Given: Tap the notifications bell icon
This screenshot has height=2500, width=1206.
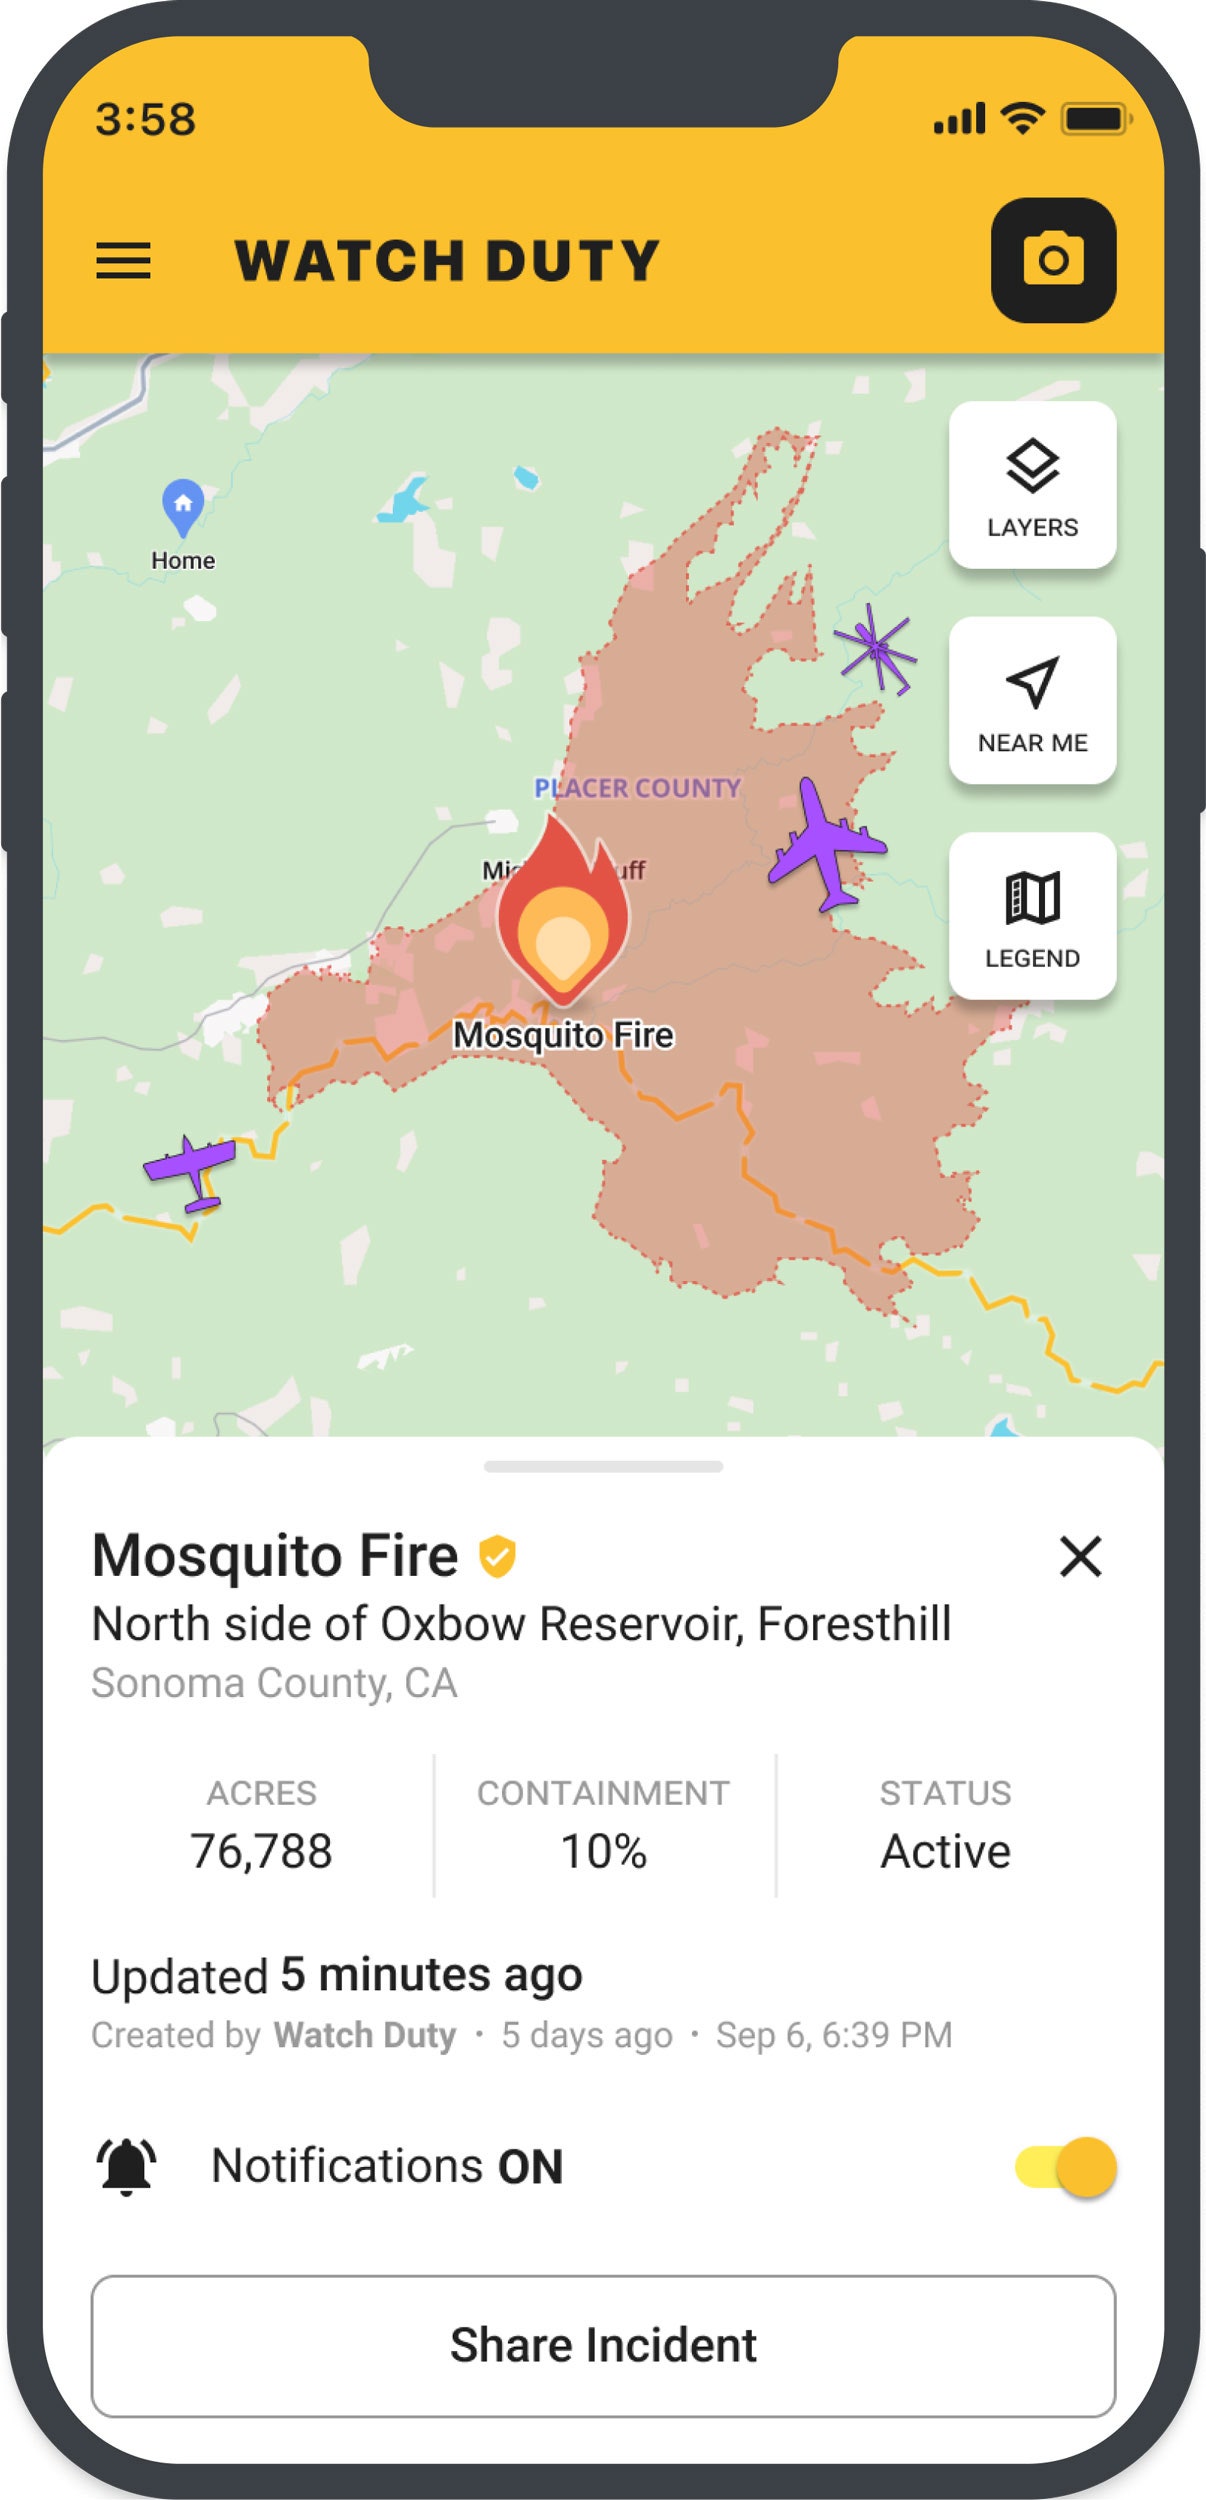Looking at the screenshot, I should click(x=127, y=2167).
